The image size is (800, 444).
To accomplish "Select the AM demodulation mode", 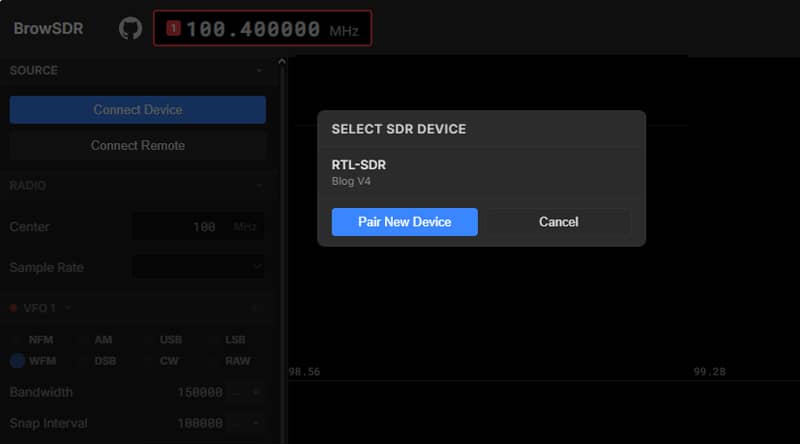I will coord(97,340).
